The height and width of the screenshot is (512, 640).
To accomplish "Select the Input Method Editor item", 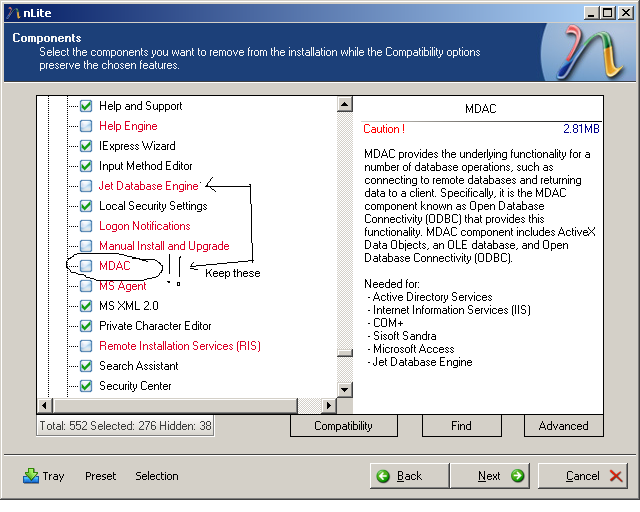I will point(146,166).
